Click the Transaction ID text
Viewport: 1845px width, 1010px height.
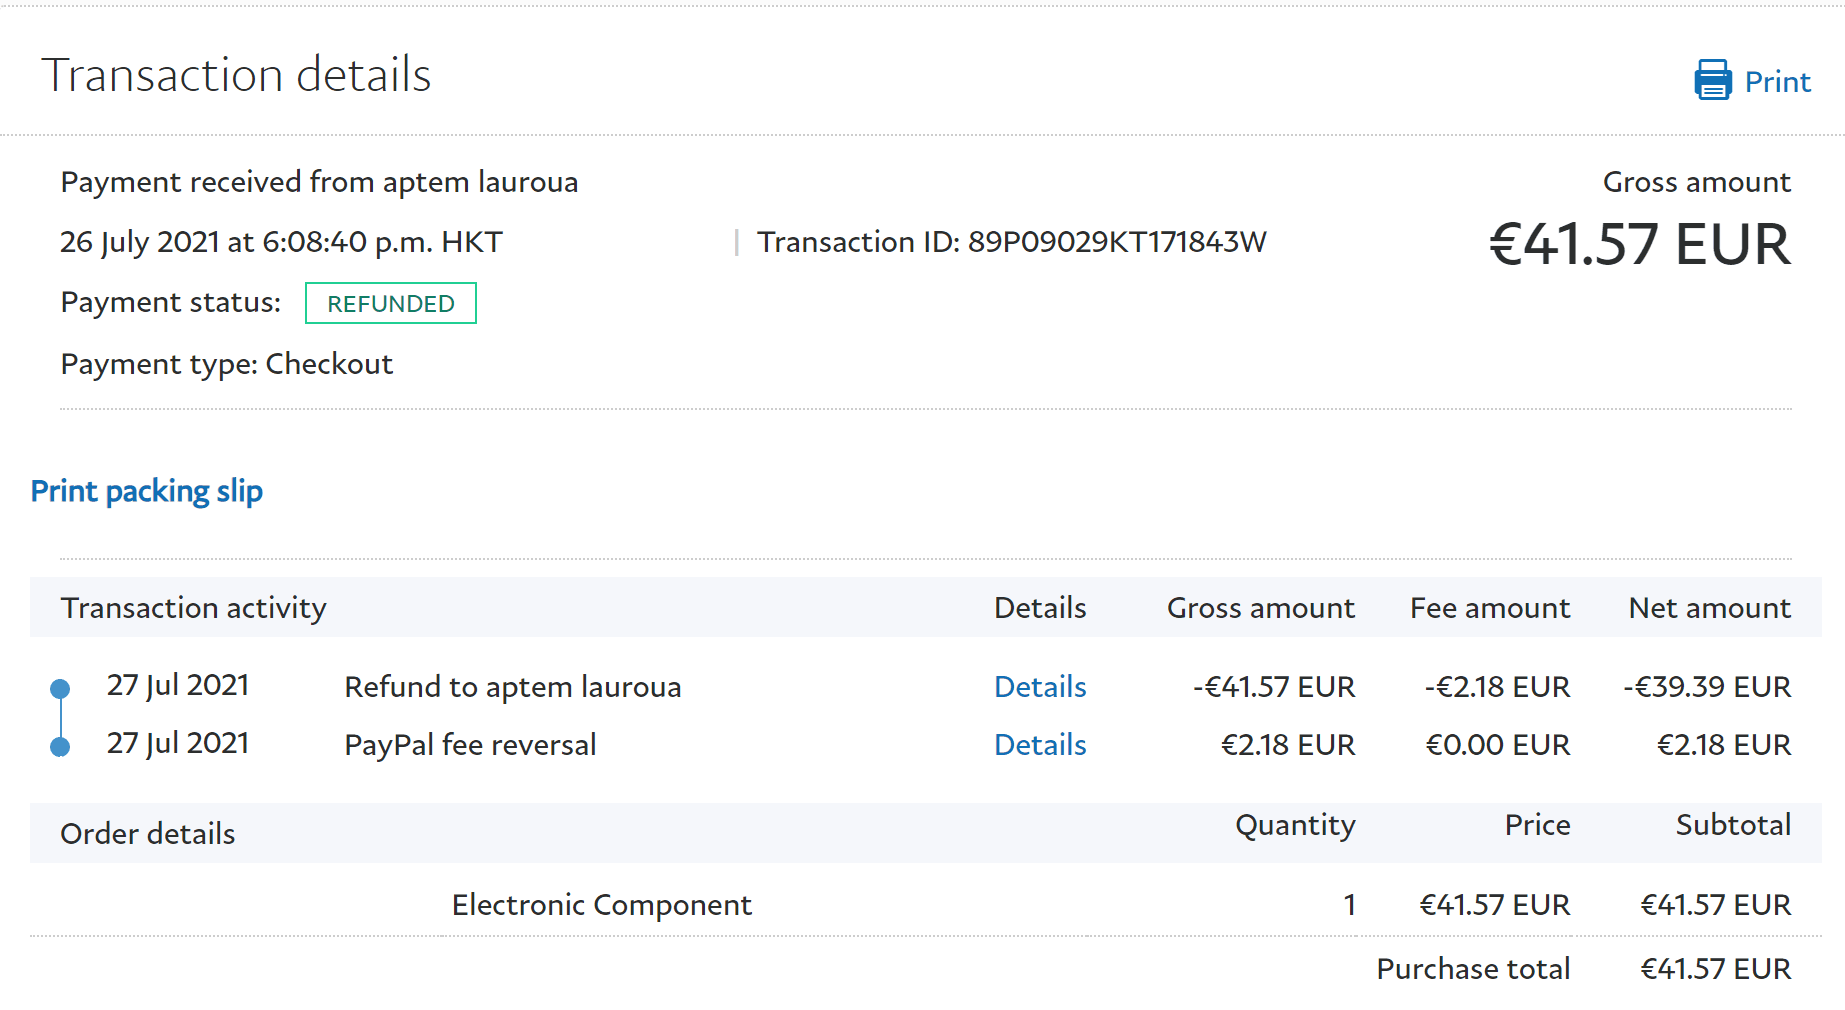point(1011,242)
